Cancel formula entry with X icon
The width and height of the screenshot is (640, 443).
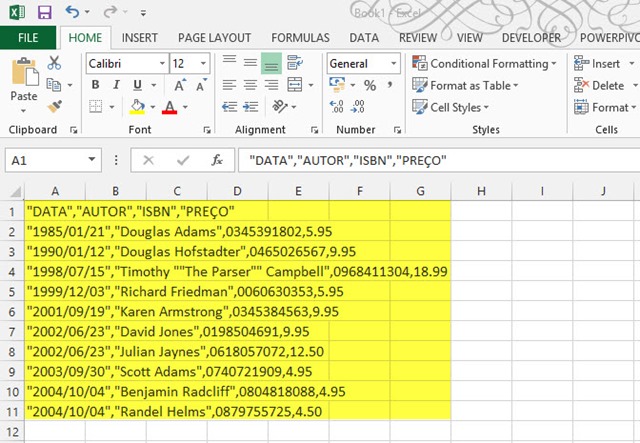[149, 160]
